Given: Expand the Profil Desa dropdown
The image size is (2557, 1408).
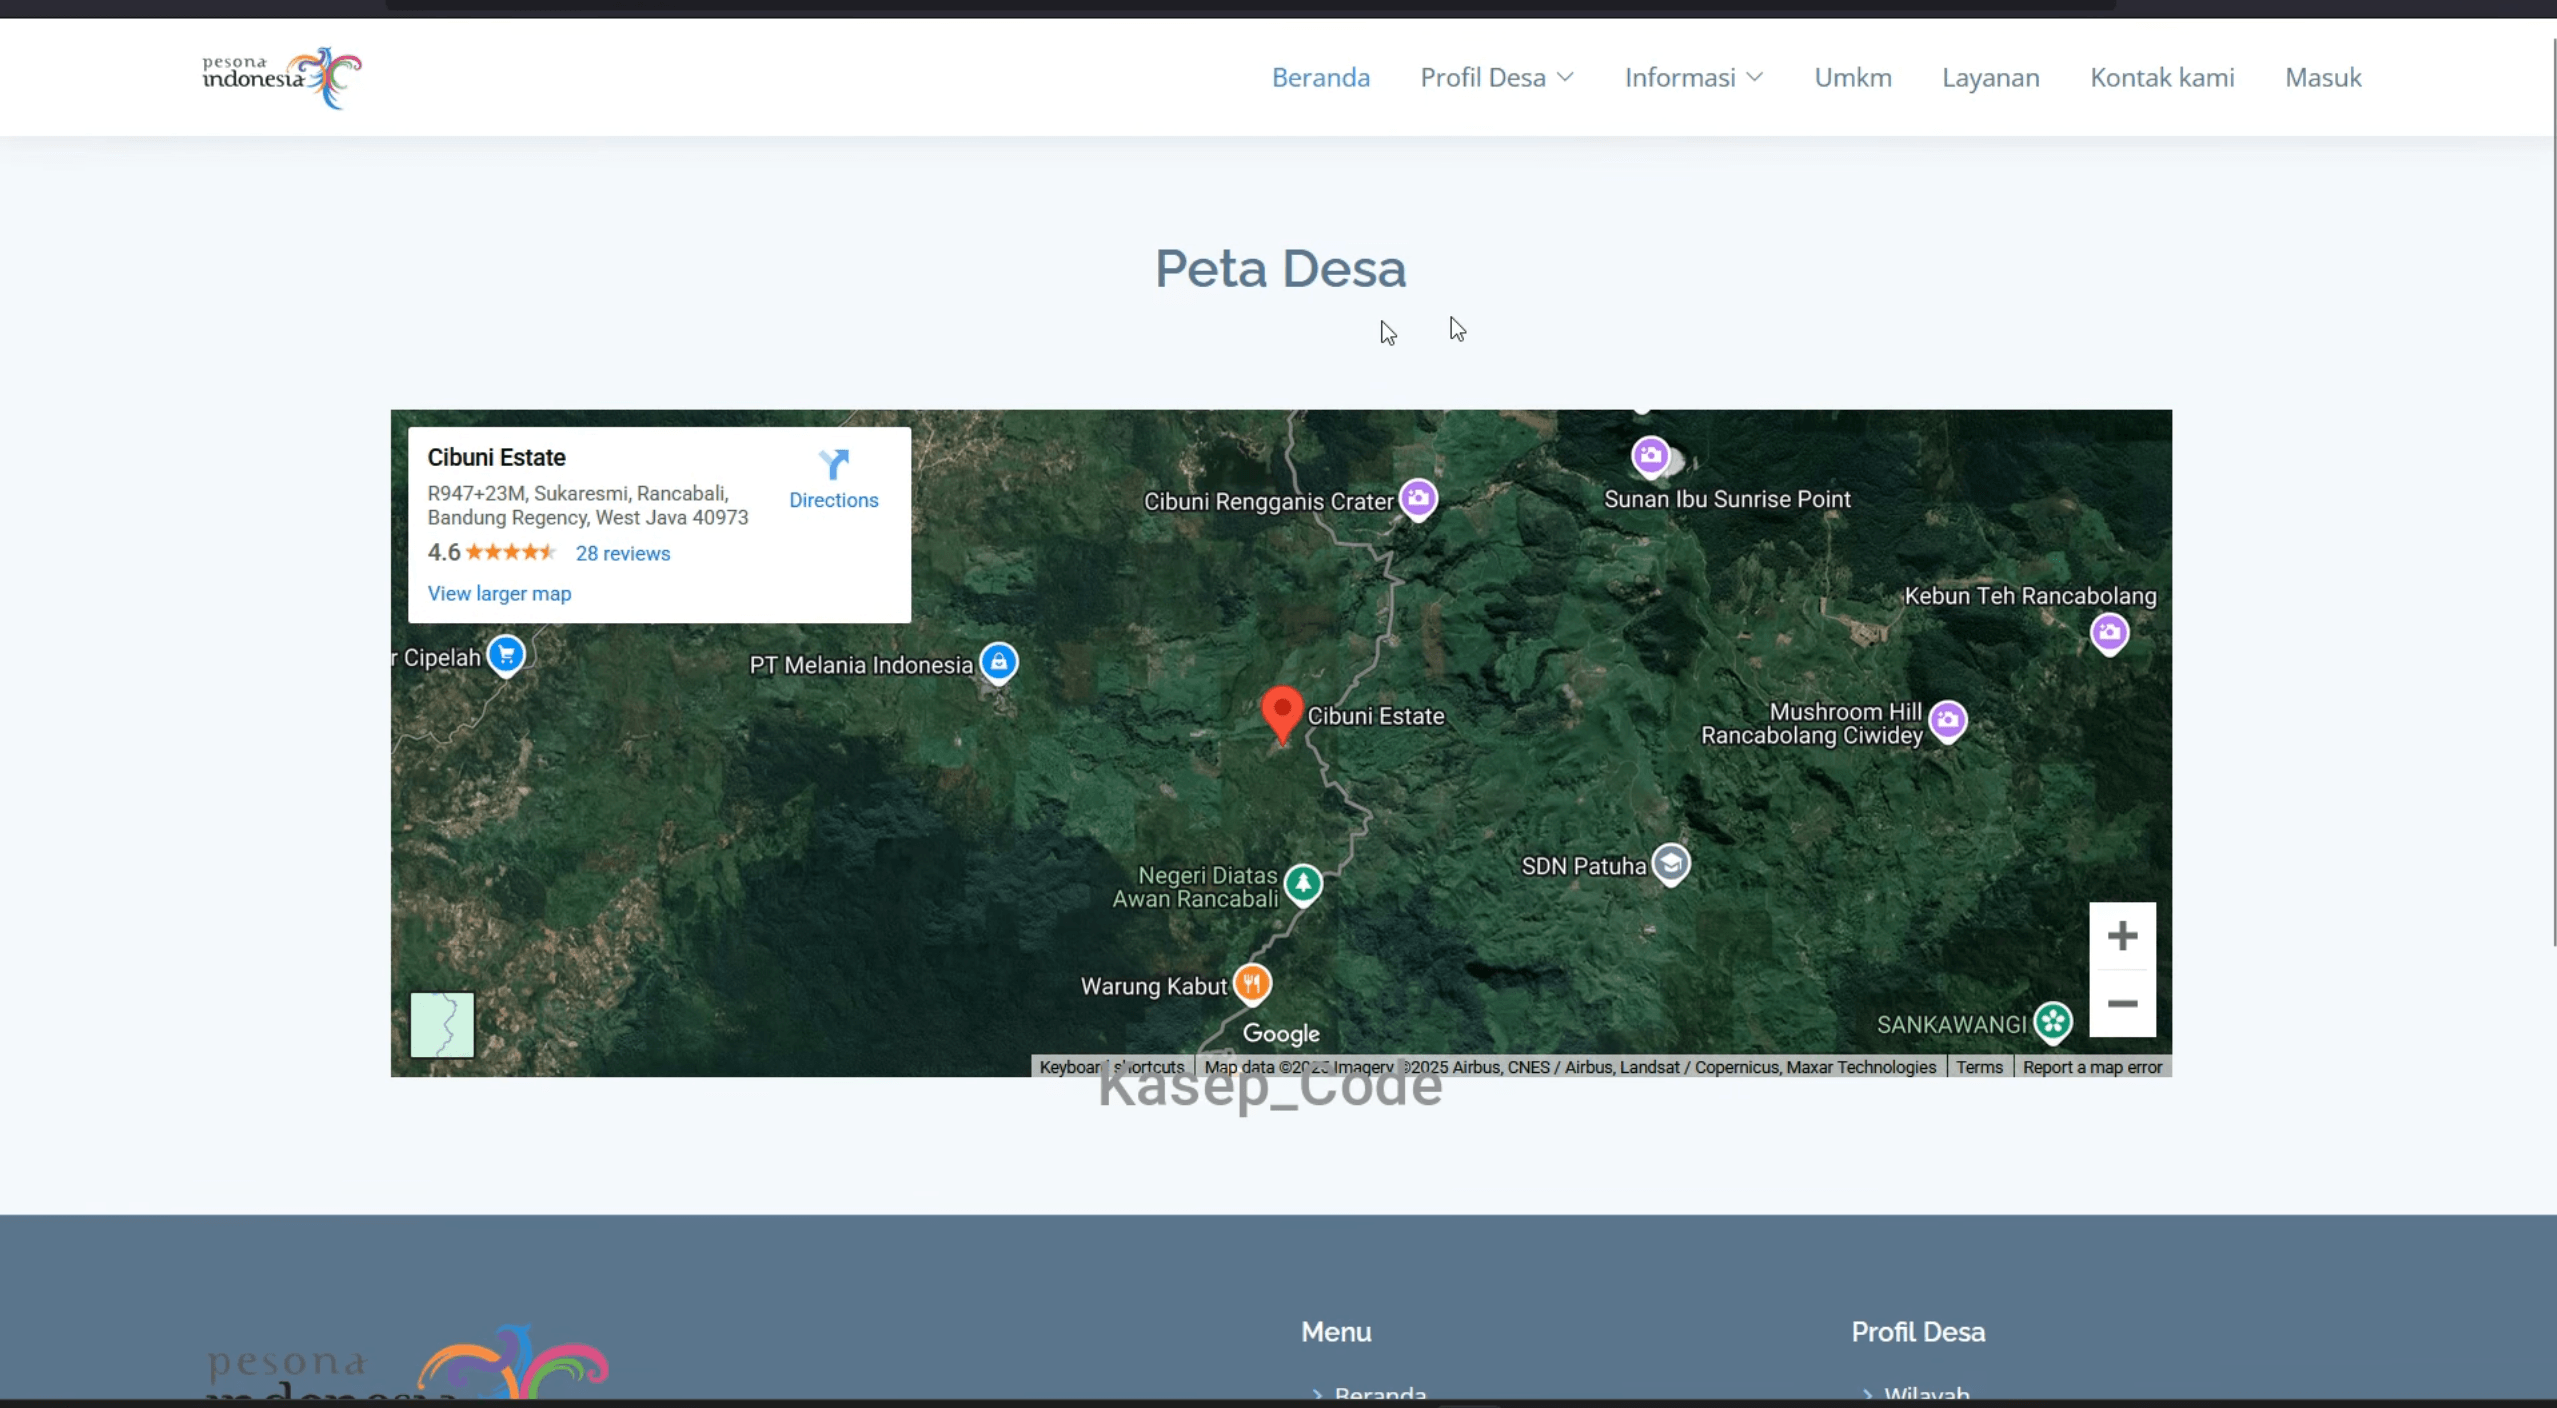Looking at the screenshot, I should pyautogui.click(x=1497, y=77).
